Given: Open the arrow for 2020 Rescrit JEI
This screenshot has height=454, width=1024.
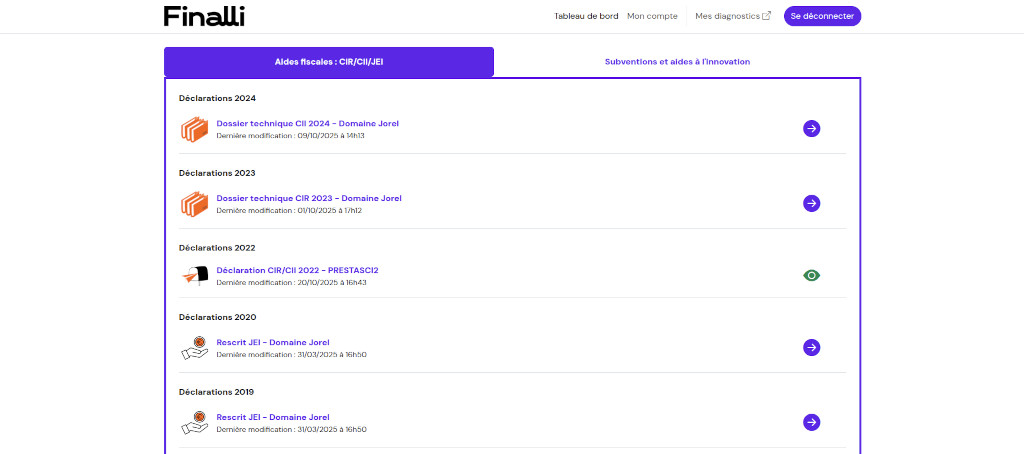Looking at the screenshot, I should coord(811,347).
